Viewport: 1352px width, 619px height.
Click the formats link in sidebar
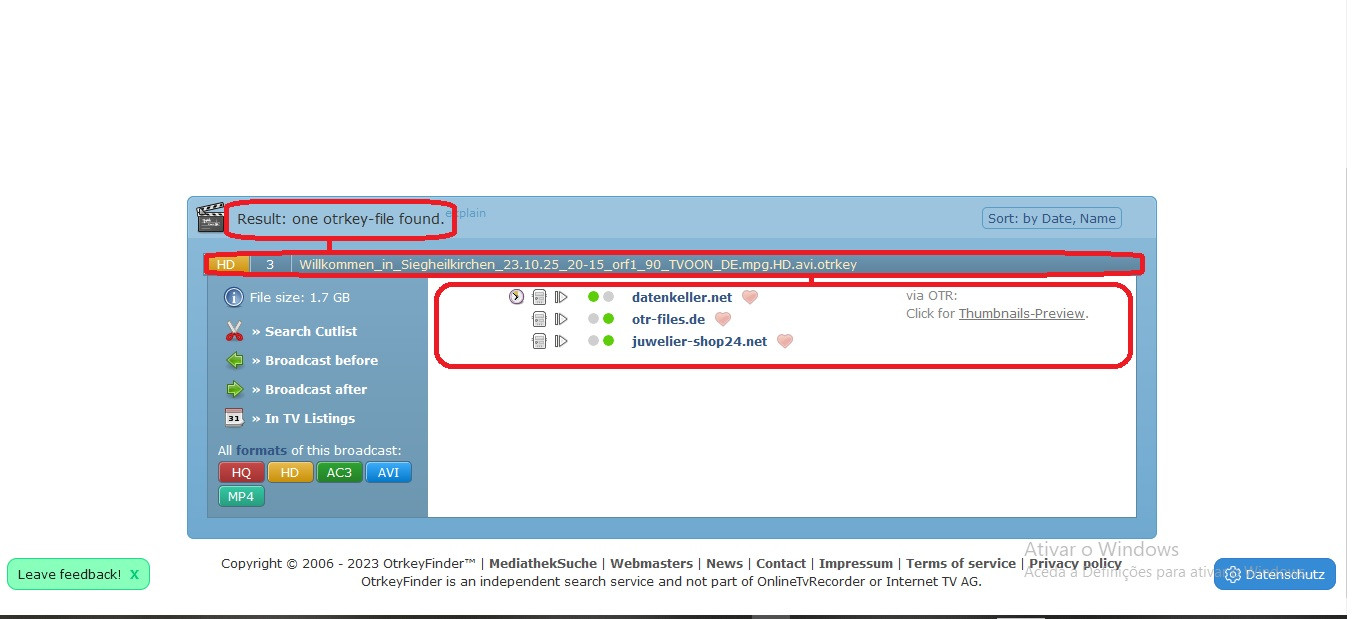[262, 450]
